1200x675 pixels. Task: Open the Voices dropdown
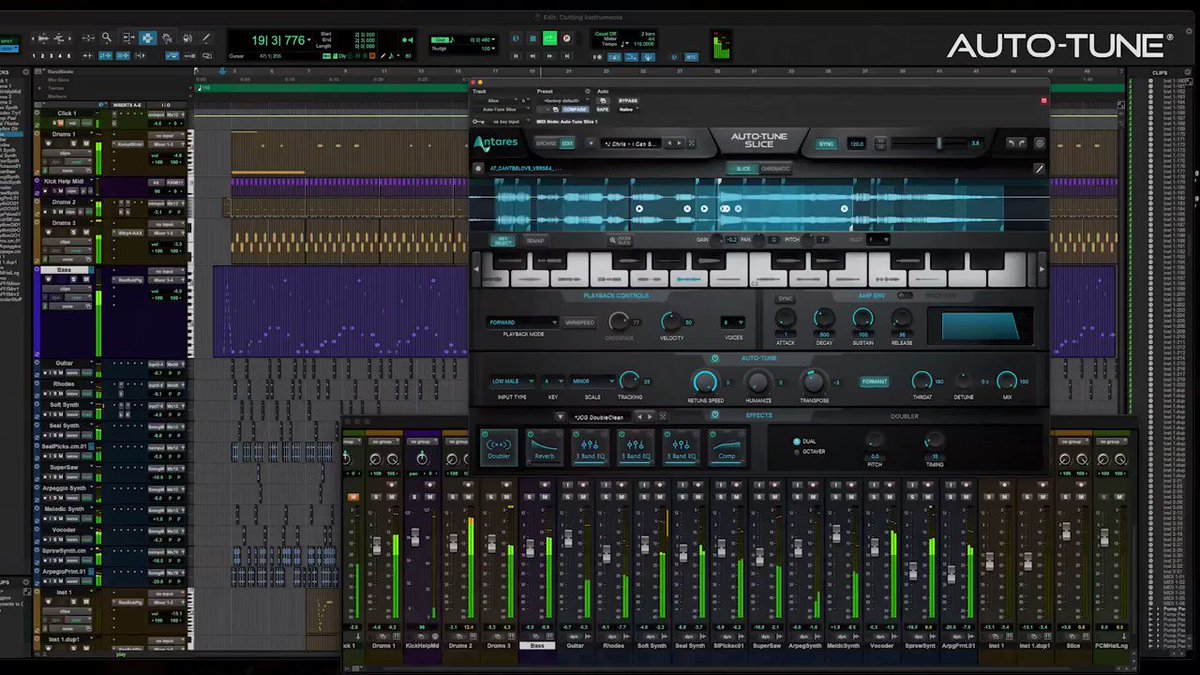point(733,323)
